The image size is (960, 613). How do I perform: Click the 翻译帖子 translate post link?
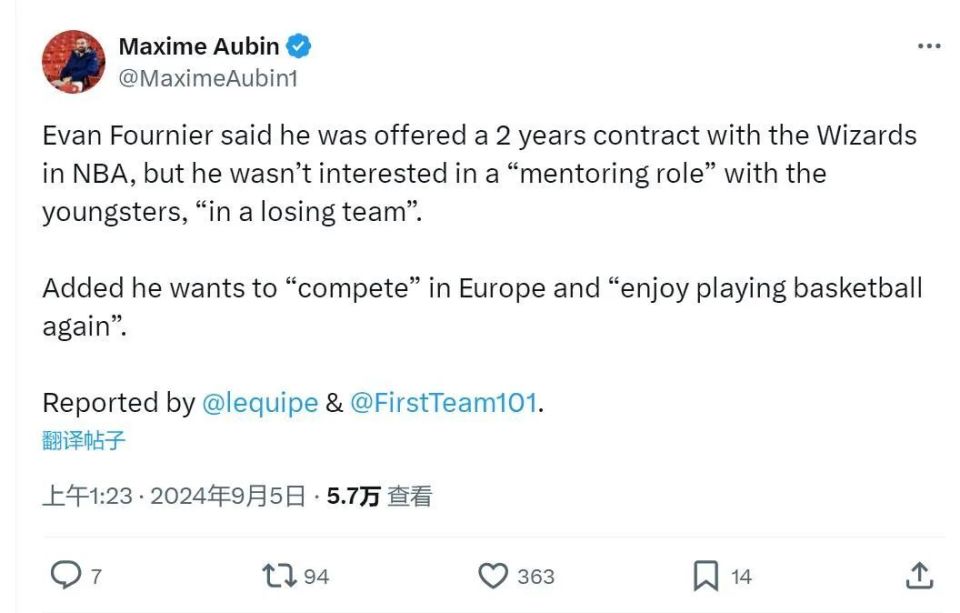click(84, 441)
